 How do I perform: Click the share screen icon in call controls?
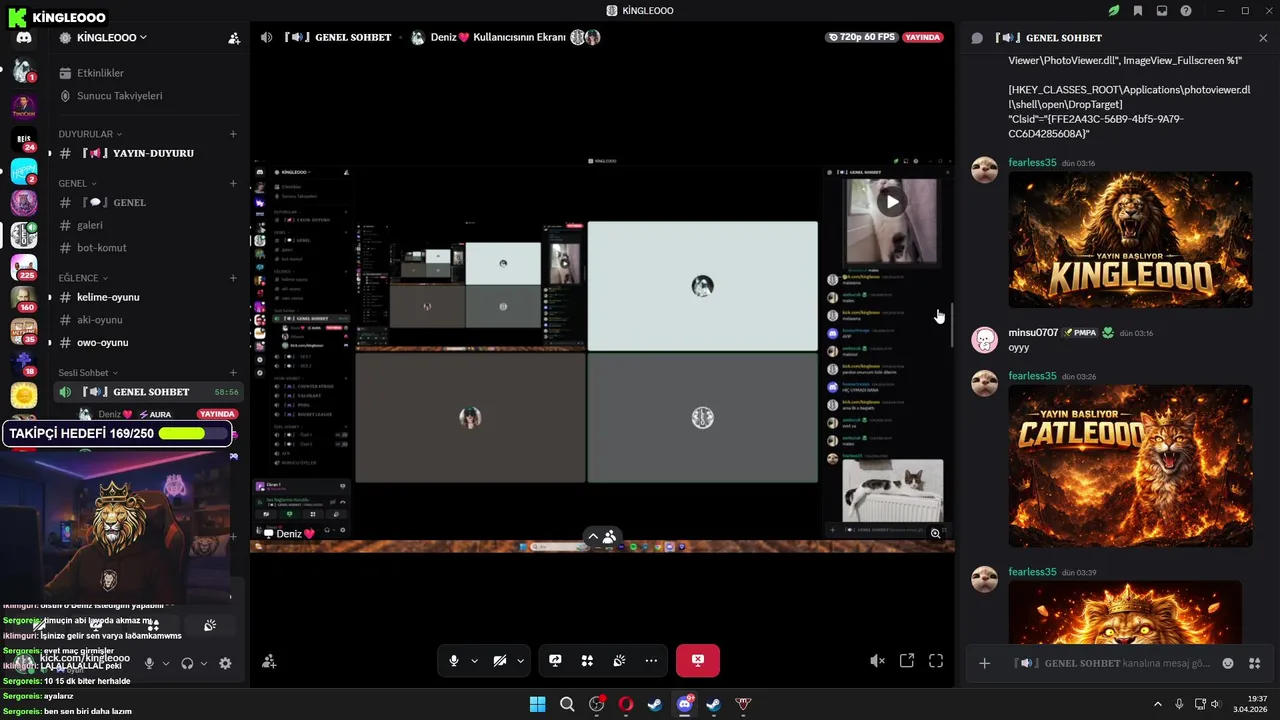click(x=555, y=661)
